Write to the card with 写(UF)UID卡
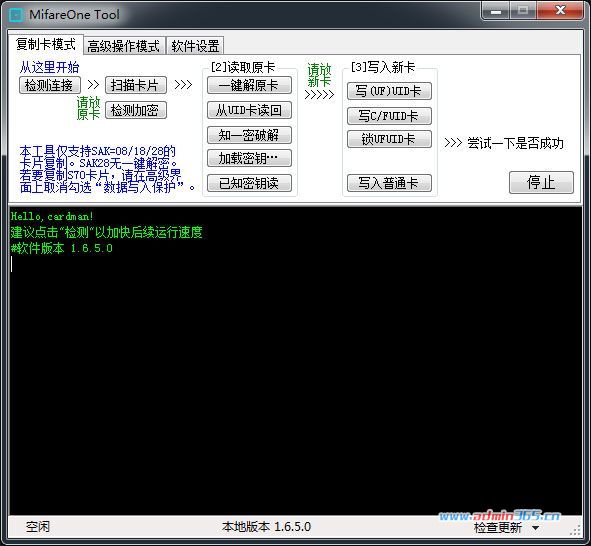 click(389, 91)
